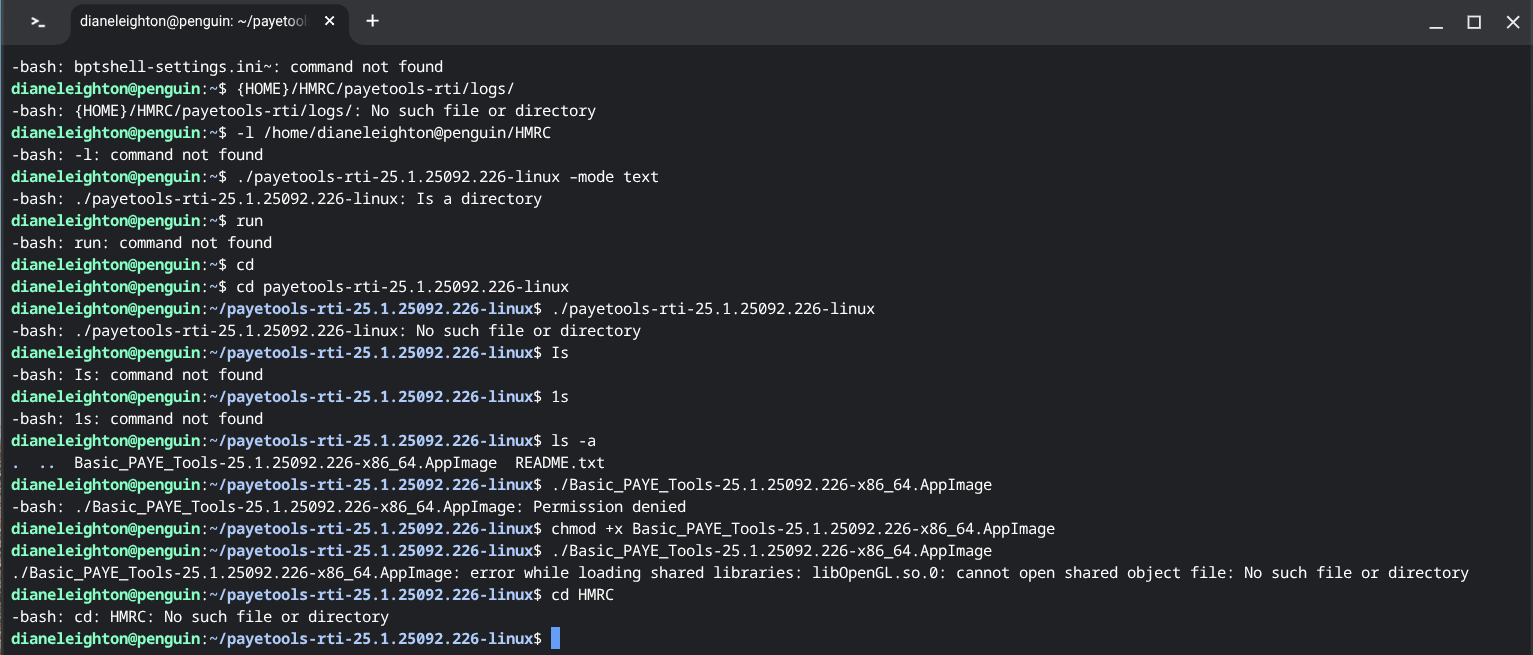Click the 'Is a directory' error message
Screen dimensions: 1533x655
[487, 199]
